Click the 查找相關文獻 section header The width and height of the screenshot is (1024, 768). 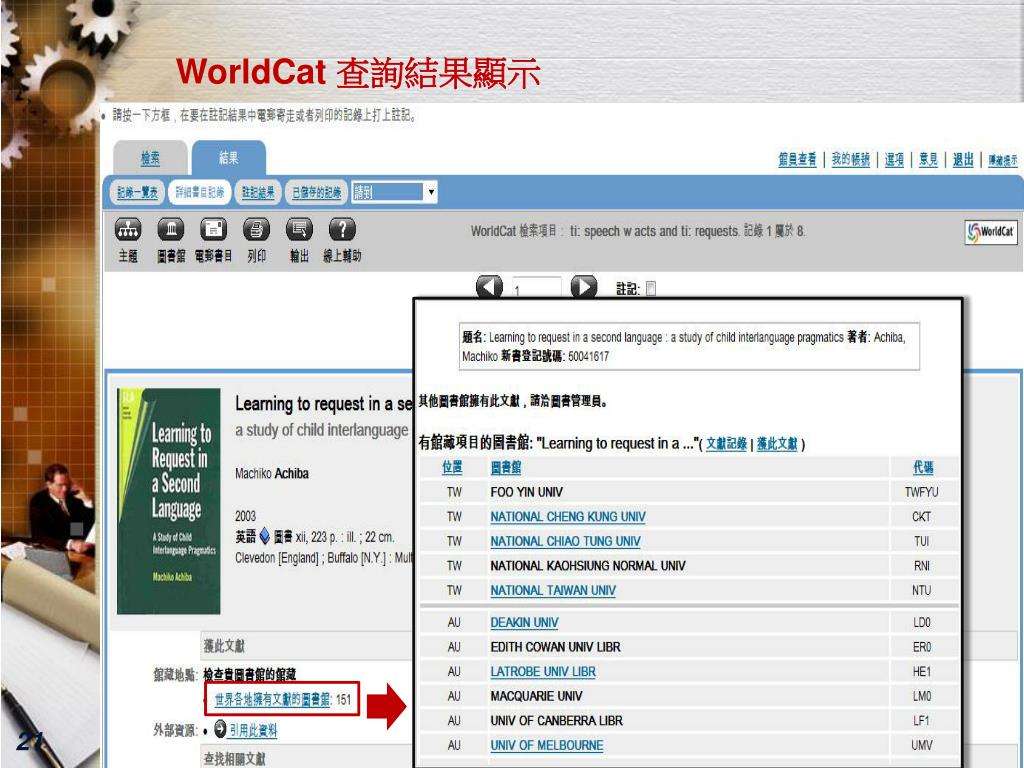click(234, 759)
